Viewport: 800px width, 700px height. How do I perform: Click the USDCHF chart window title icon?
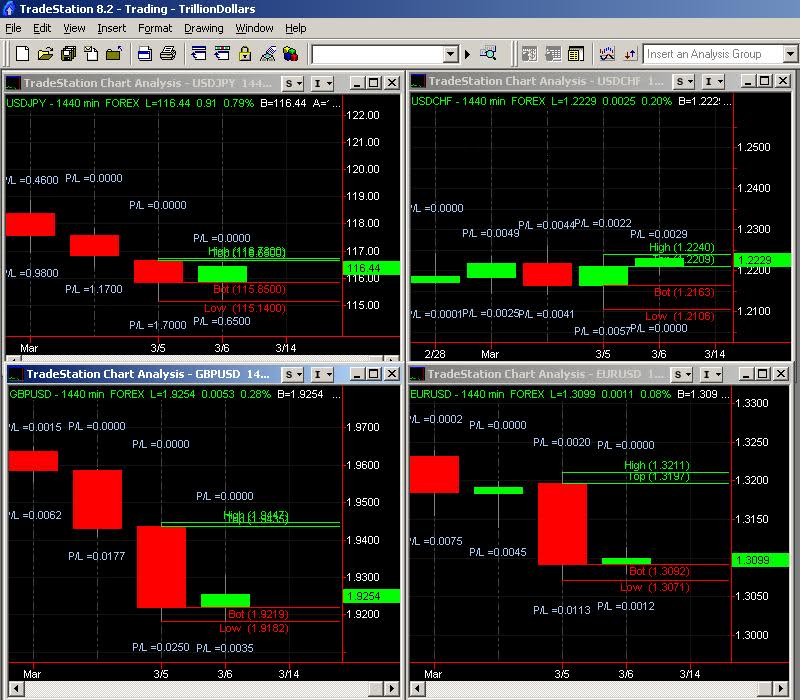(418, 81)
